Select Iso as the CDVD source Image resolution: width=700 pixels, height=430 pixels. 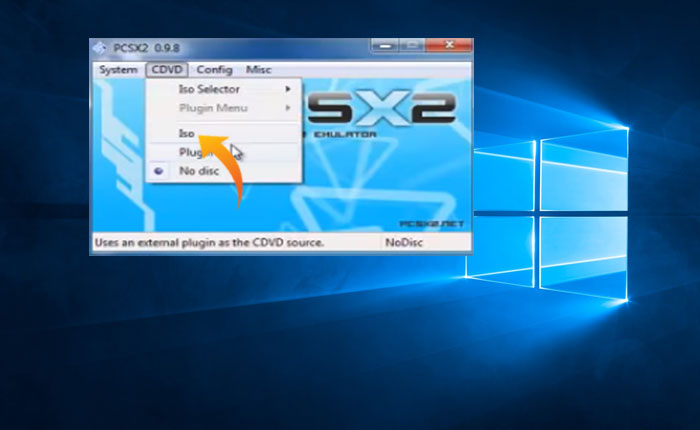(x=224, y=134)
